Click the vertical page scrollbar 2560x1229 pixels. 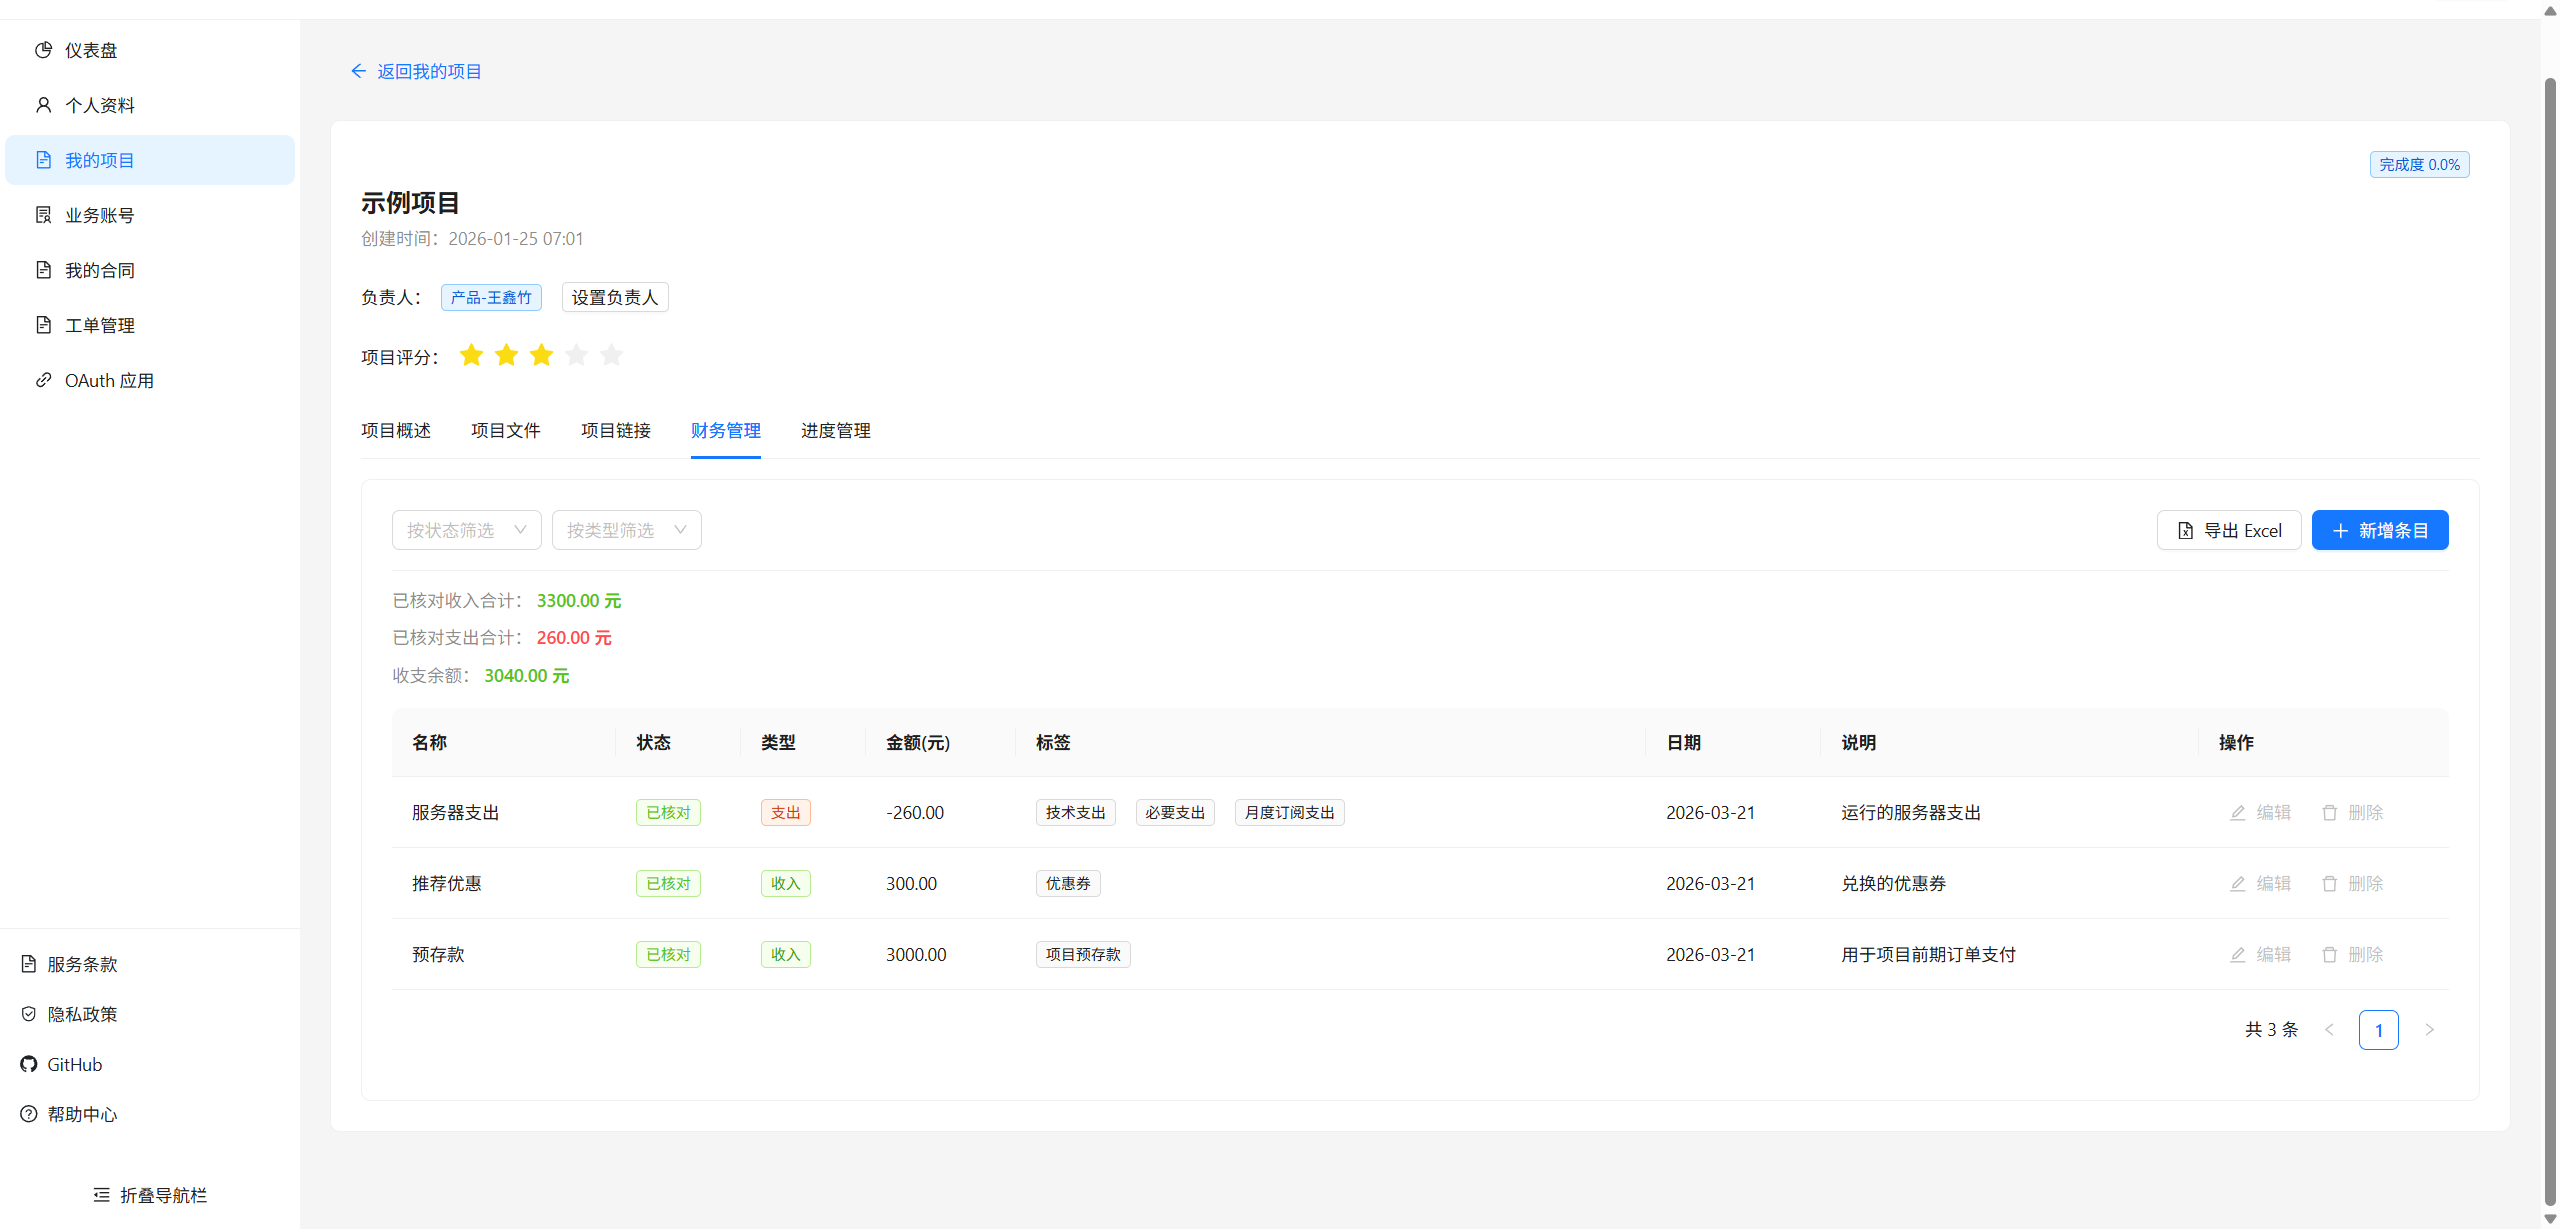pyautogui.click(x=2549, y=640)
